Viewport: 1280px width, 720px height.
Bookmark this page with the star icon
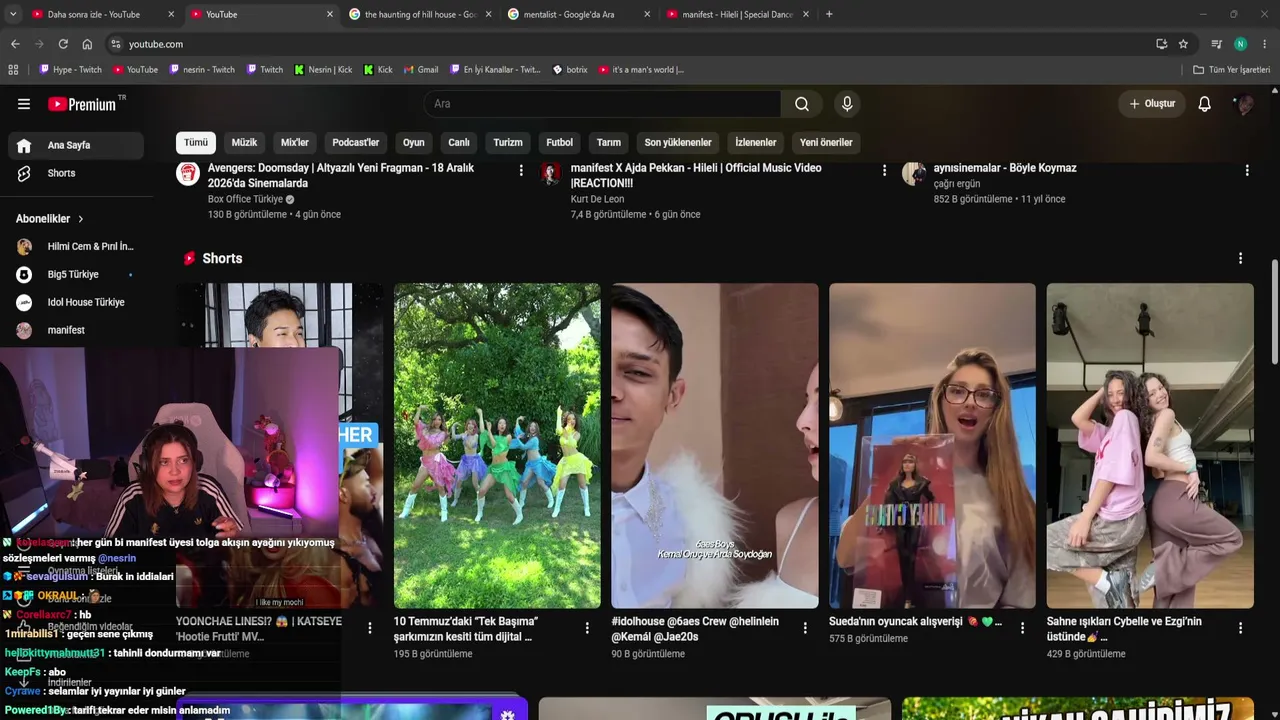tap(1183, 44)
